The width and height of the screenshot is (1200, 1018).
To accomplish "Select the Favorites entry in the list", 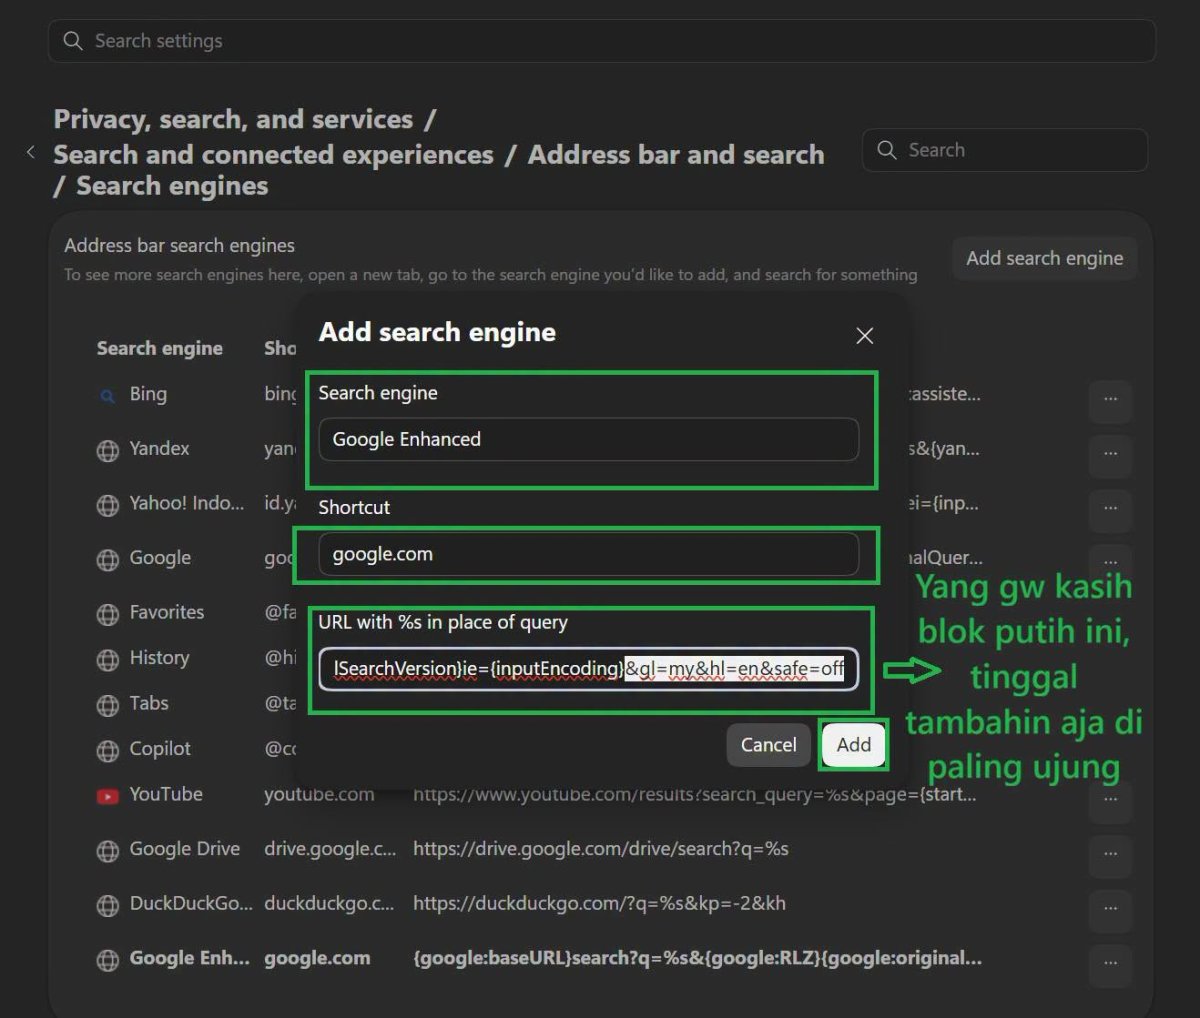I will (167, 612).
